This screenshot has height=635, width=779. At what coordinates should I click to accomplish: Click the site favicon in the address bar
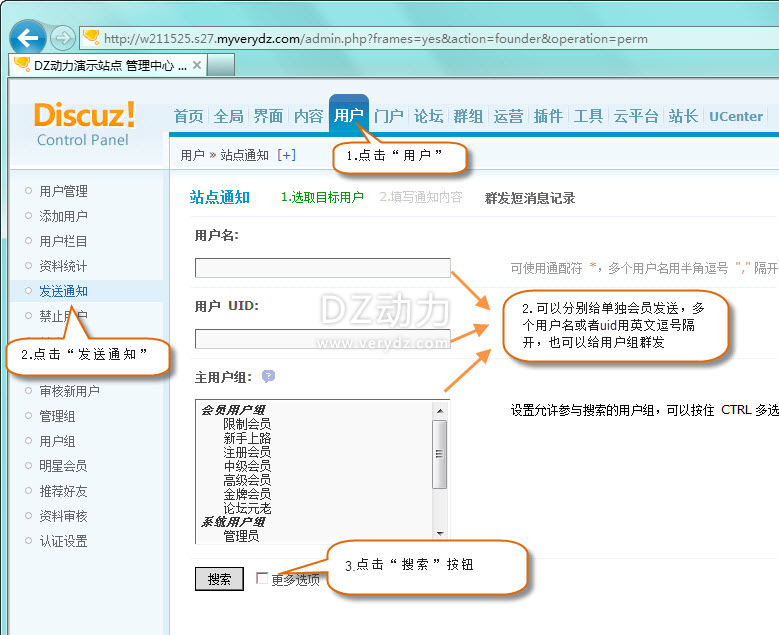[92, 38]
